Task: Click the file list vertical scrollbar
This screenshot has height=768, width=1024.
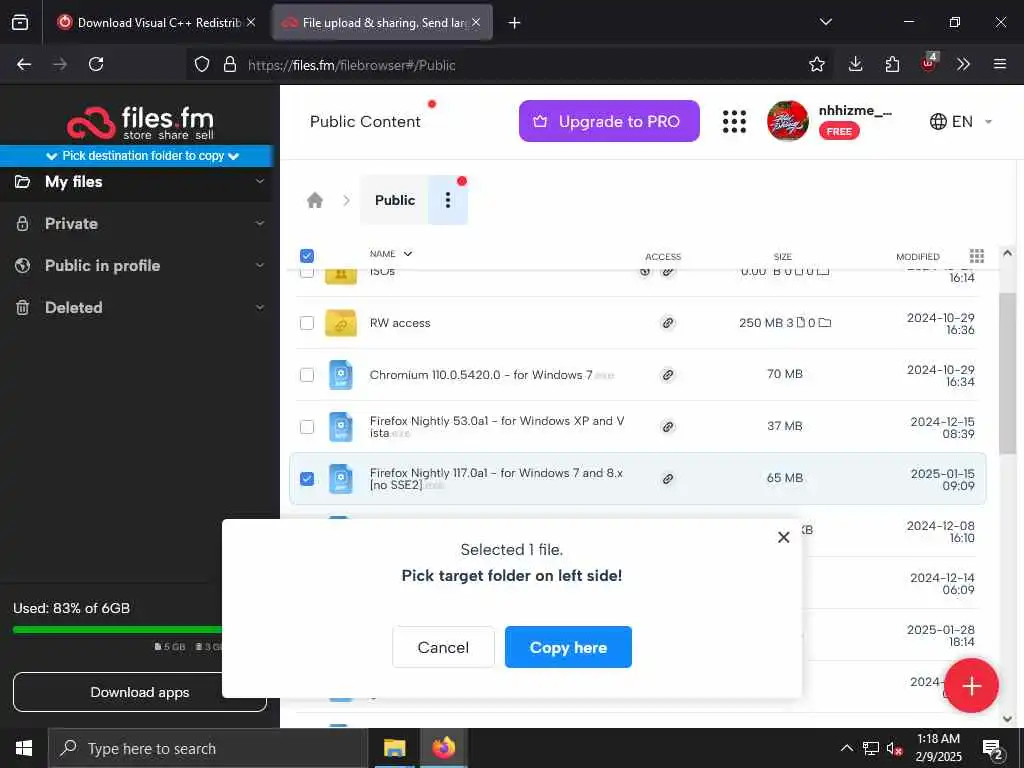Action: (x=1007, y=372)
